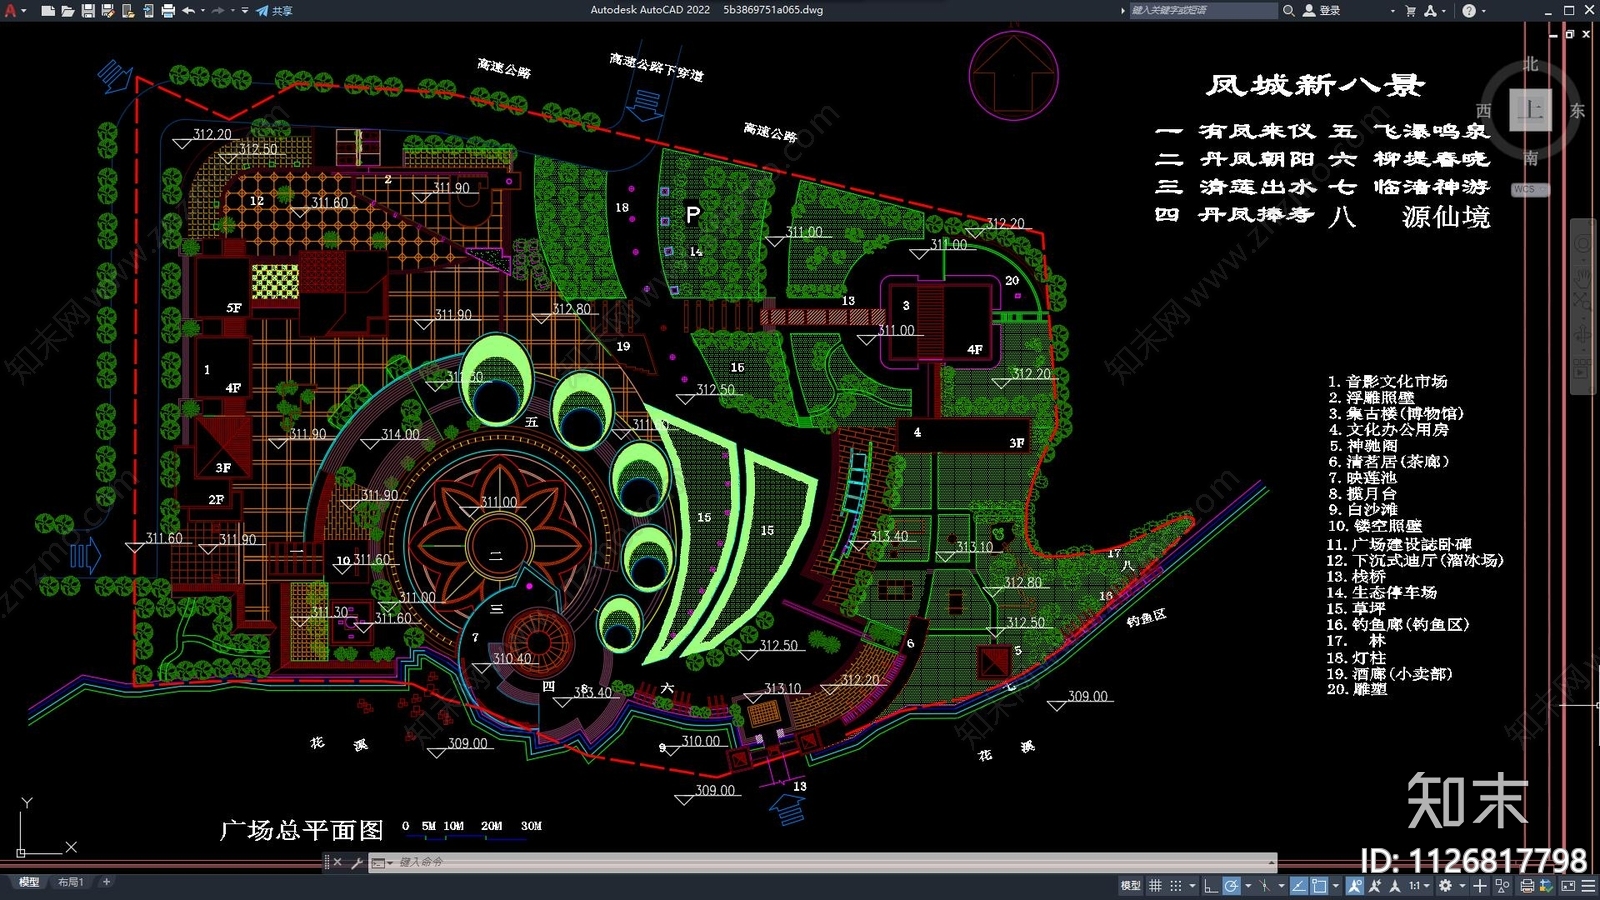The width and height of the screenshot is (1600, 900).
Task: Click the ViewCube east (东) direction label
Action: [1578, 111]
